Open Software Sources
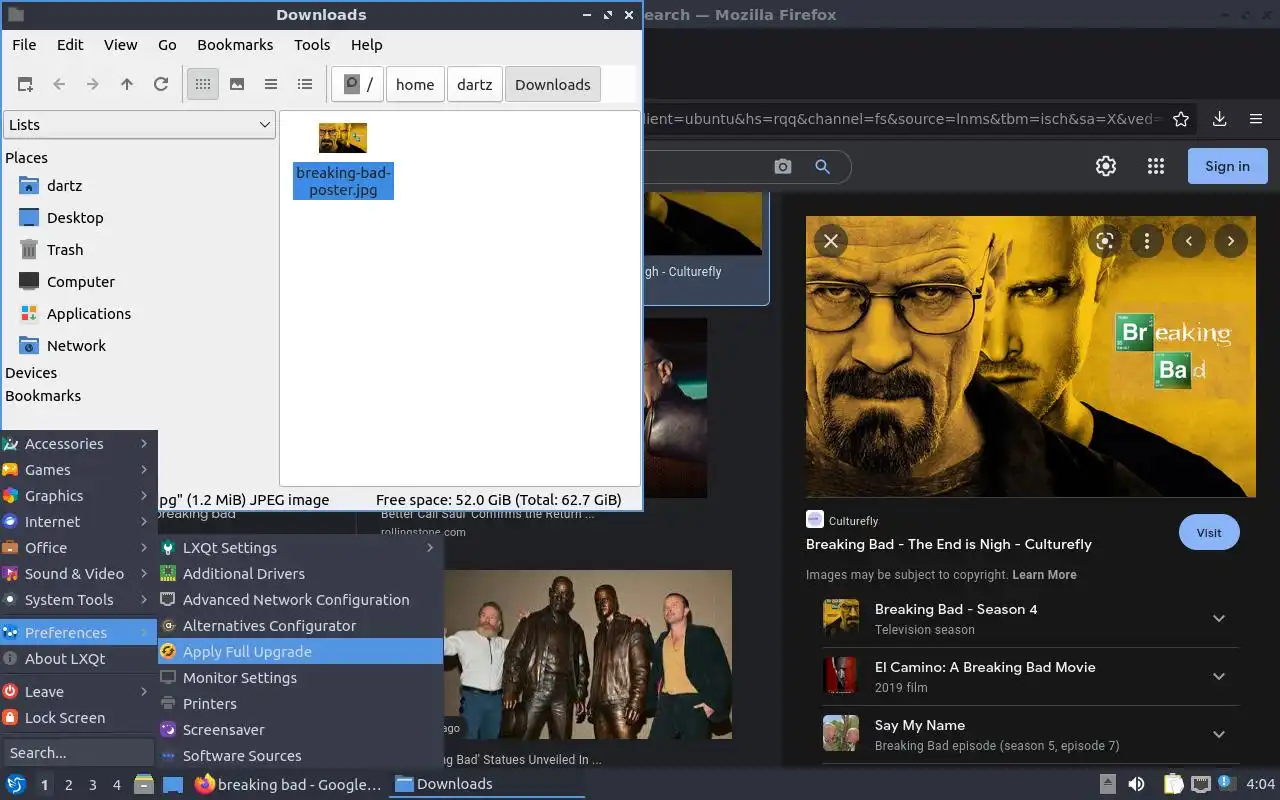Image resolution: width=1280 pixels, height=800 pixels. (x=300, y=756)
